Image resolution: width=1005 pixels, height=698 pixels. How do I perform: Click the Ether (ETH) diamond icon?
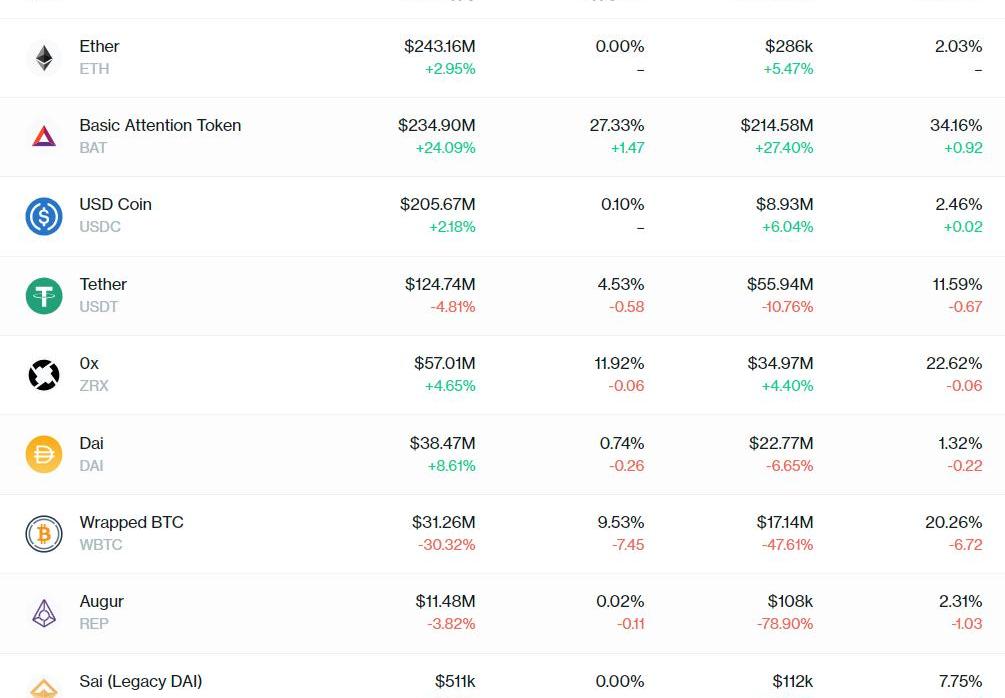tap(44, 58)
